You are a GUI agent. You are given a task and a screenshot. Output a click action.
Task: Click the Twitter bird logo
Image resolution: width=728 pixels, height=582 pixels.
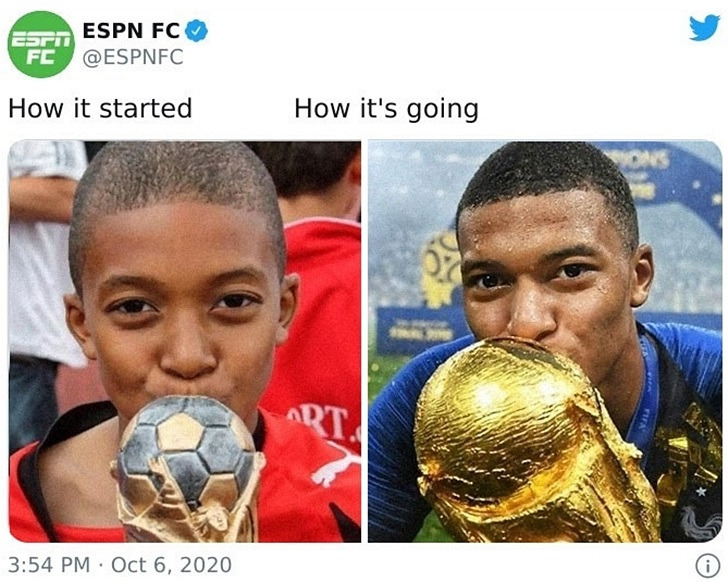tap(705, 29)
